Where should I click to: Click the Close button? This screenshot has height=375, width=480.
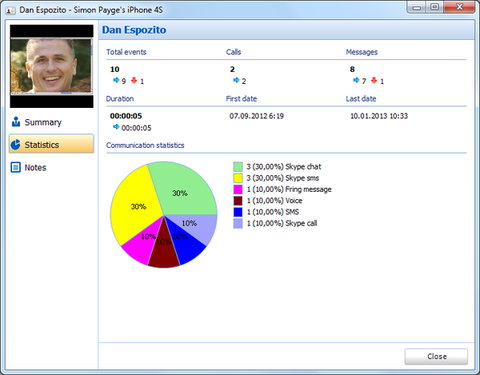(436, 356)
